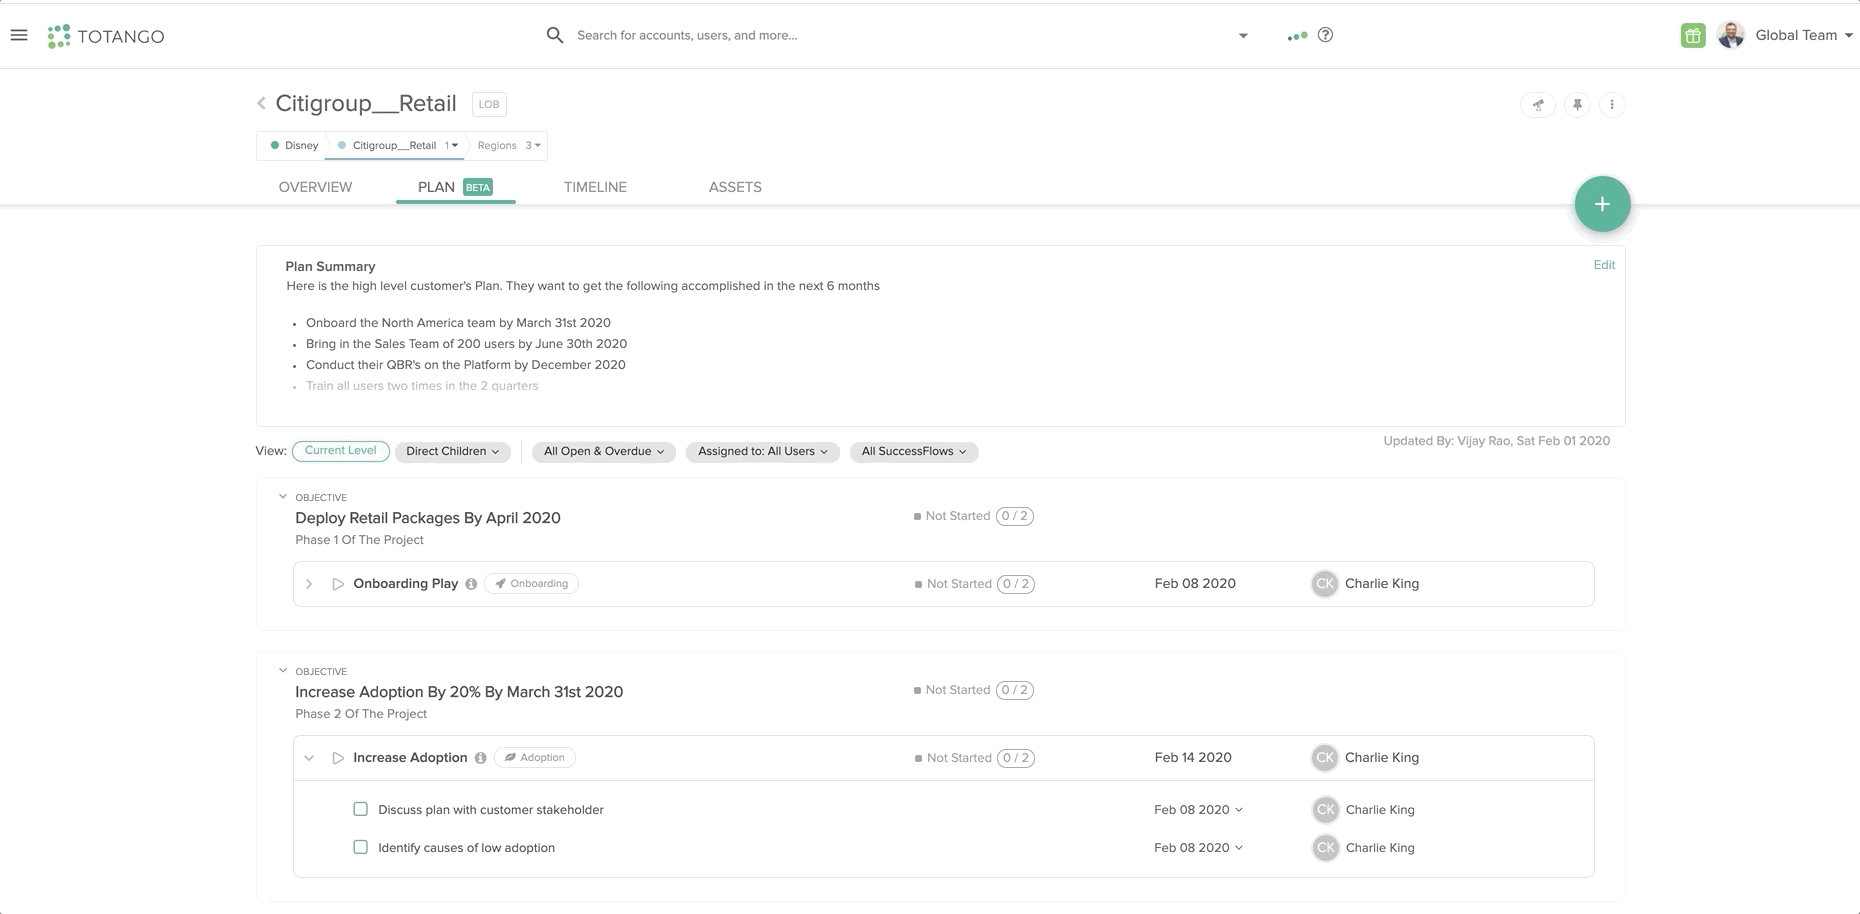Image resolution: width=1860 pixels, height=914 pixels.
Task: Click Not Started status on Deploy Retail objective
Action: click(x=952, y=516)
